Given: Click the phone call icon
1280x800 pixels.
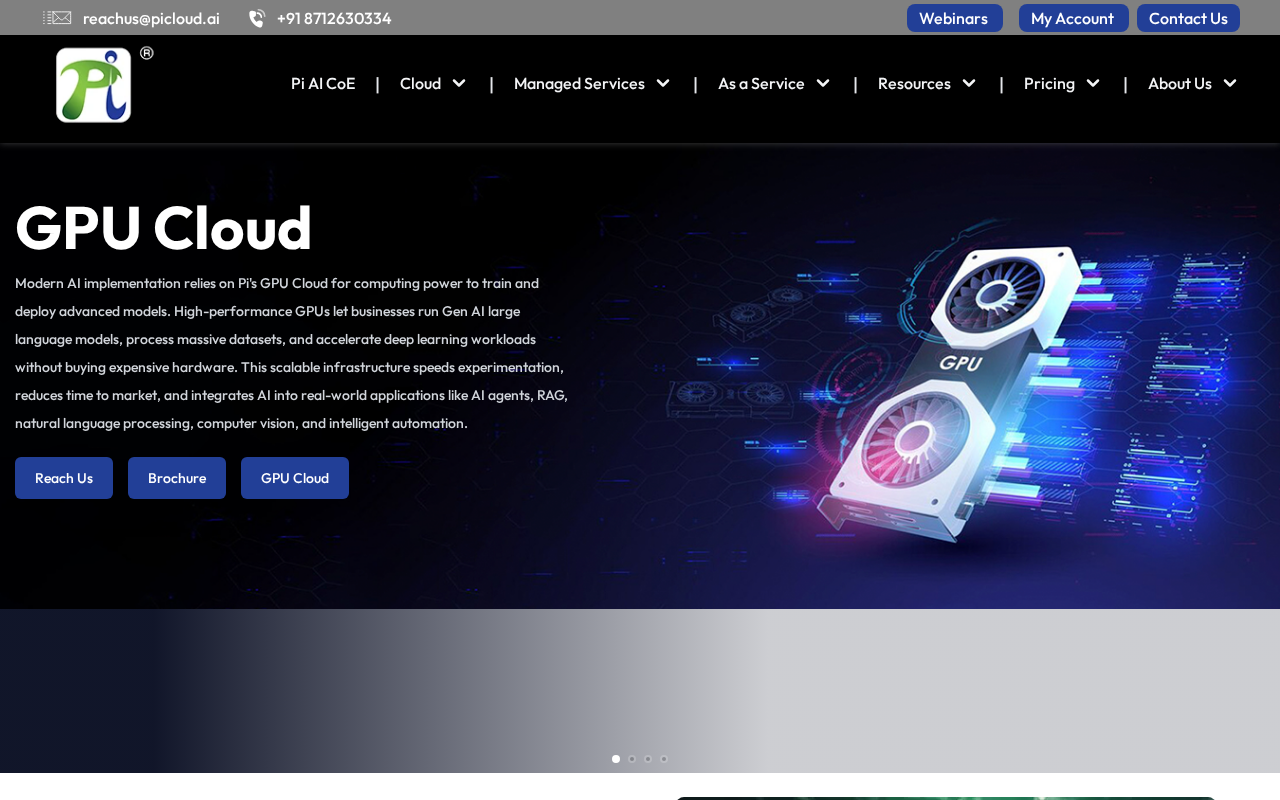Looking at the screenshot, I should tap(257, 18).
